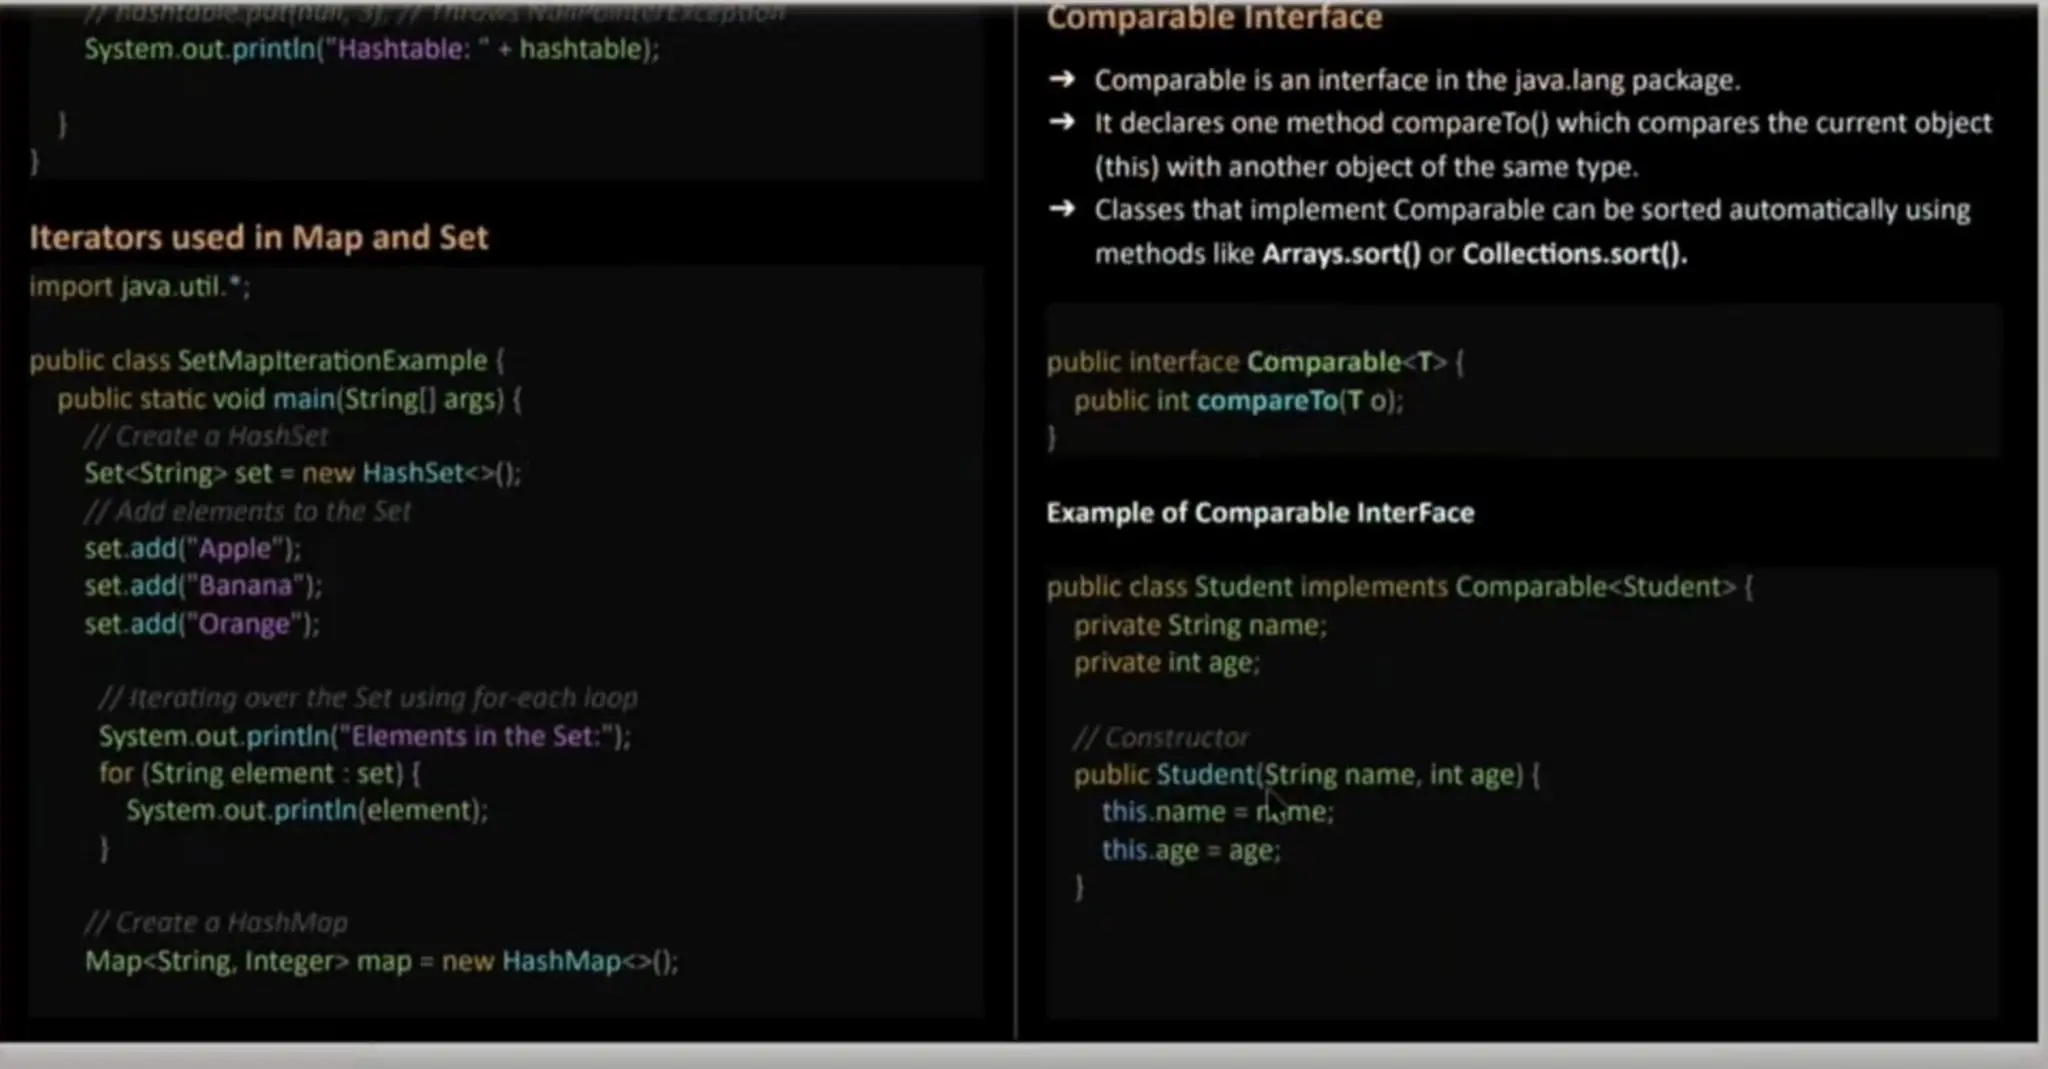Click the 'private String name;' line
Screen dimensions: 2048x1069
click(1200, 625)
